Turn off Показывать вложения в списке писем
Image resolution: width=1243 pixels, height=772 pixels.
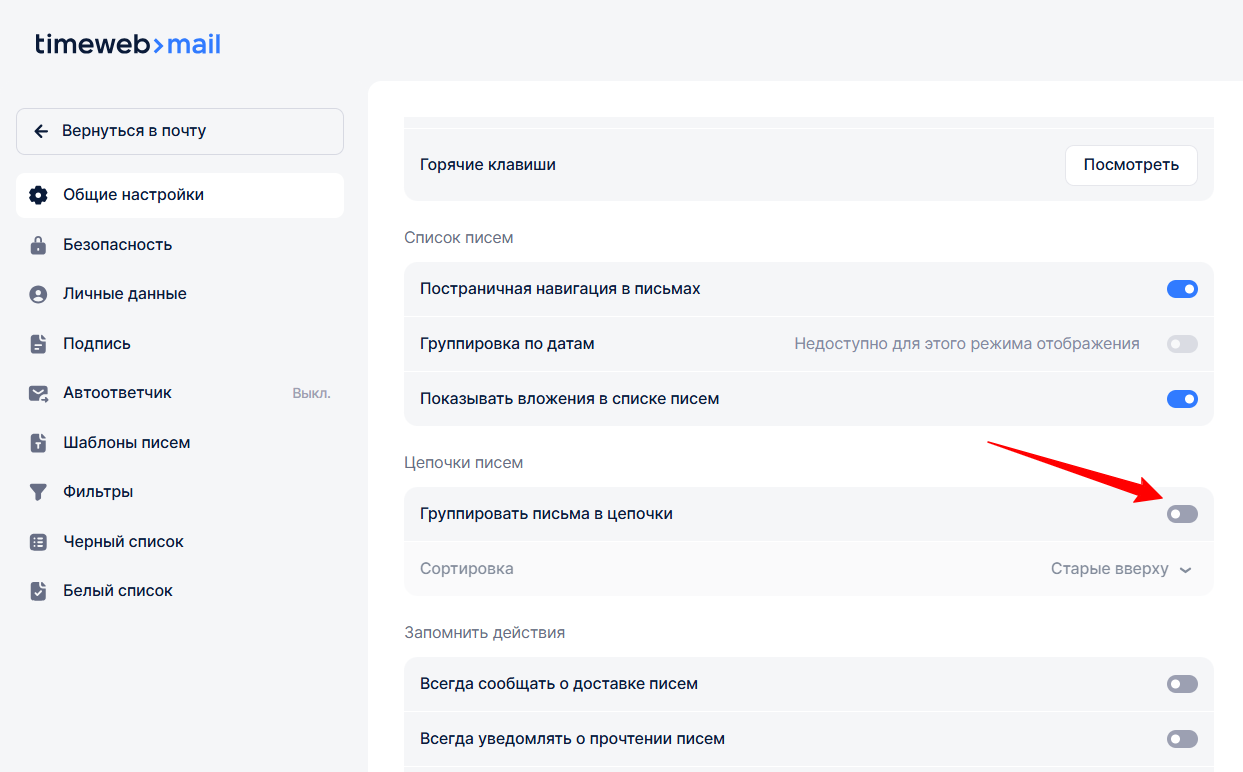click(x=1181, y=399)
